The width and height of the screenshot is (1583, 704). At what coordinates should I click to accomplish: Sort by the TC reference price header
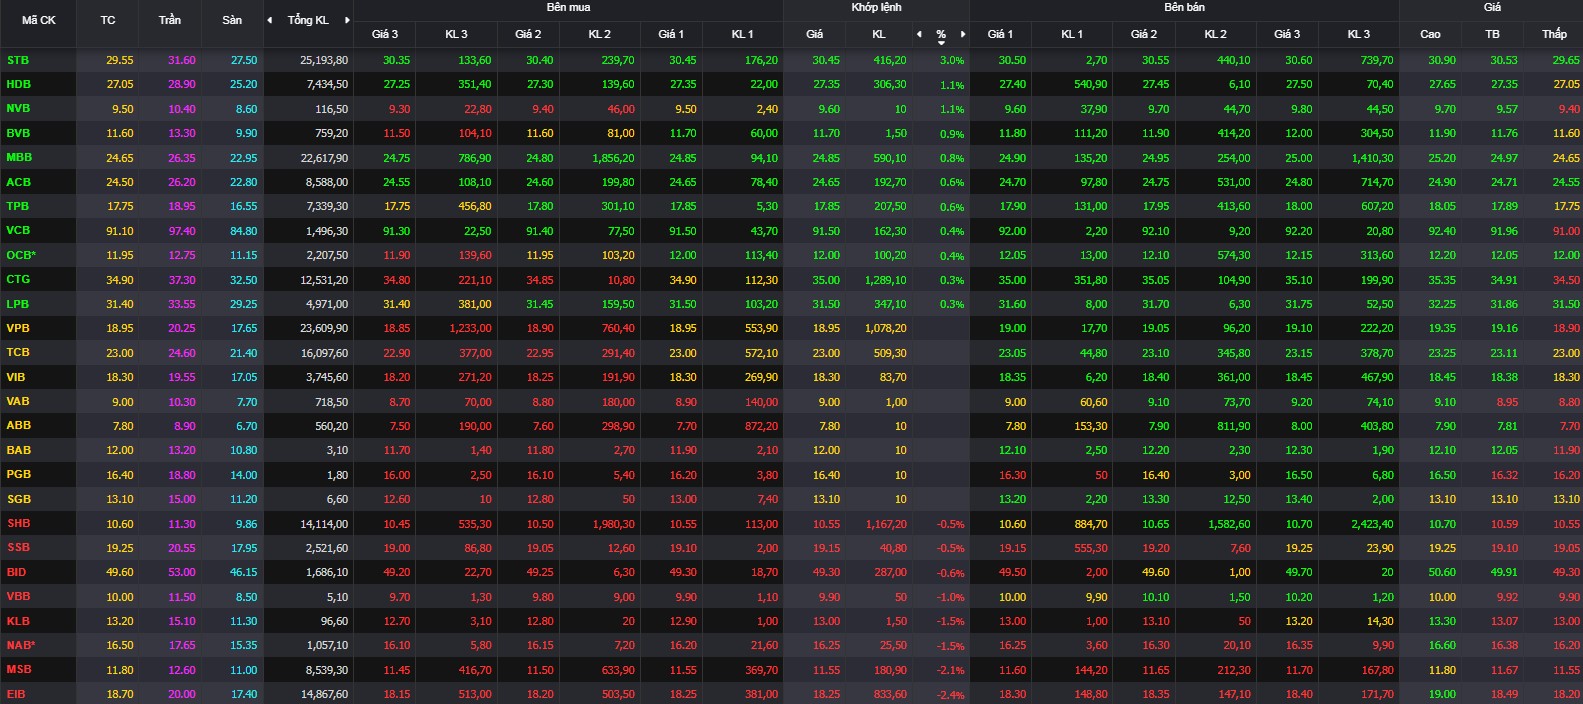pos(108,20)
